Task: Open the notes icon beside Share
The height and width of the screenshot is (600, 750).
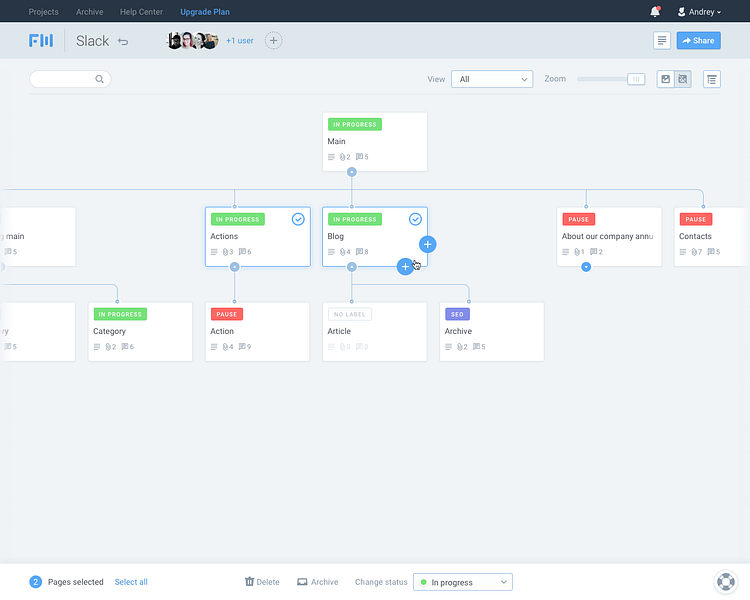Action: [x=662, y=41]
